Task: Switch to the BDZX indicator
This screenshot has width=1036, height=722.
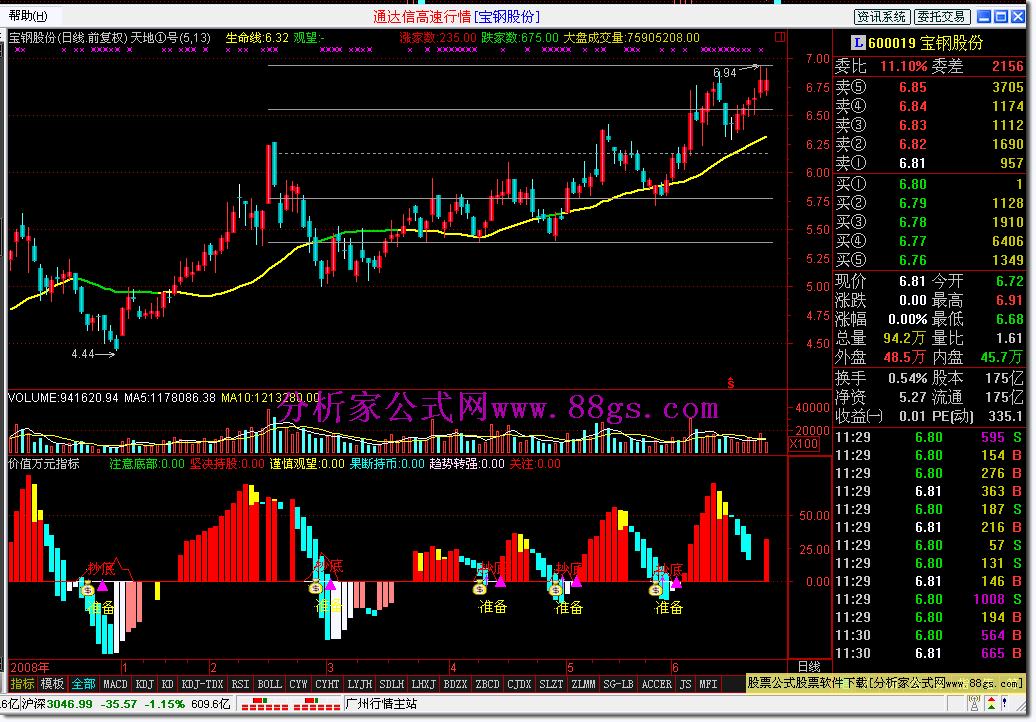Action: pos(455,684)
